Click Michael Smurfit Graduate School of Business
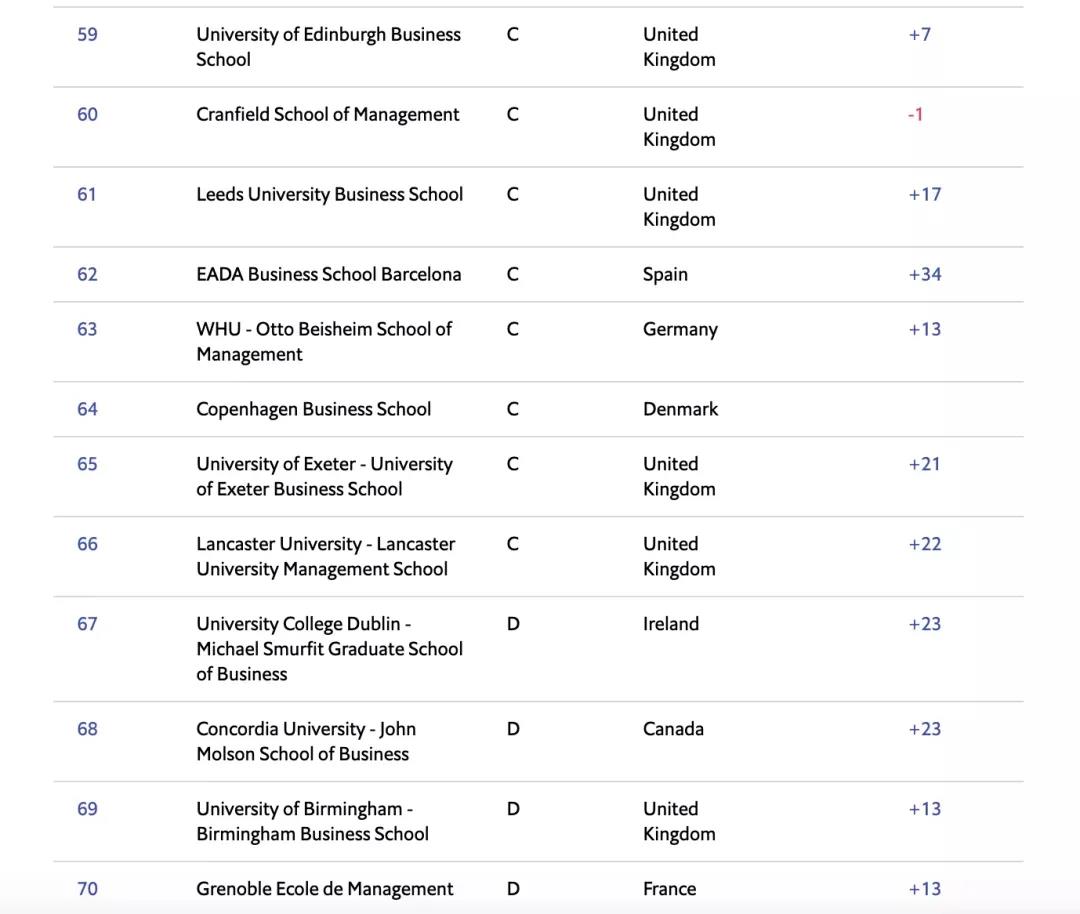This screenshot has width=1080, height=914. click(329, 649)
